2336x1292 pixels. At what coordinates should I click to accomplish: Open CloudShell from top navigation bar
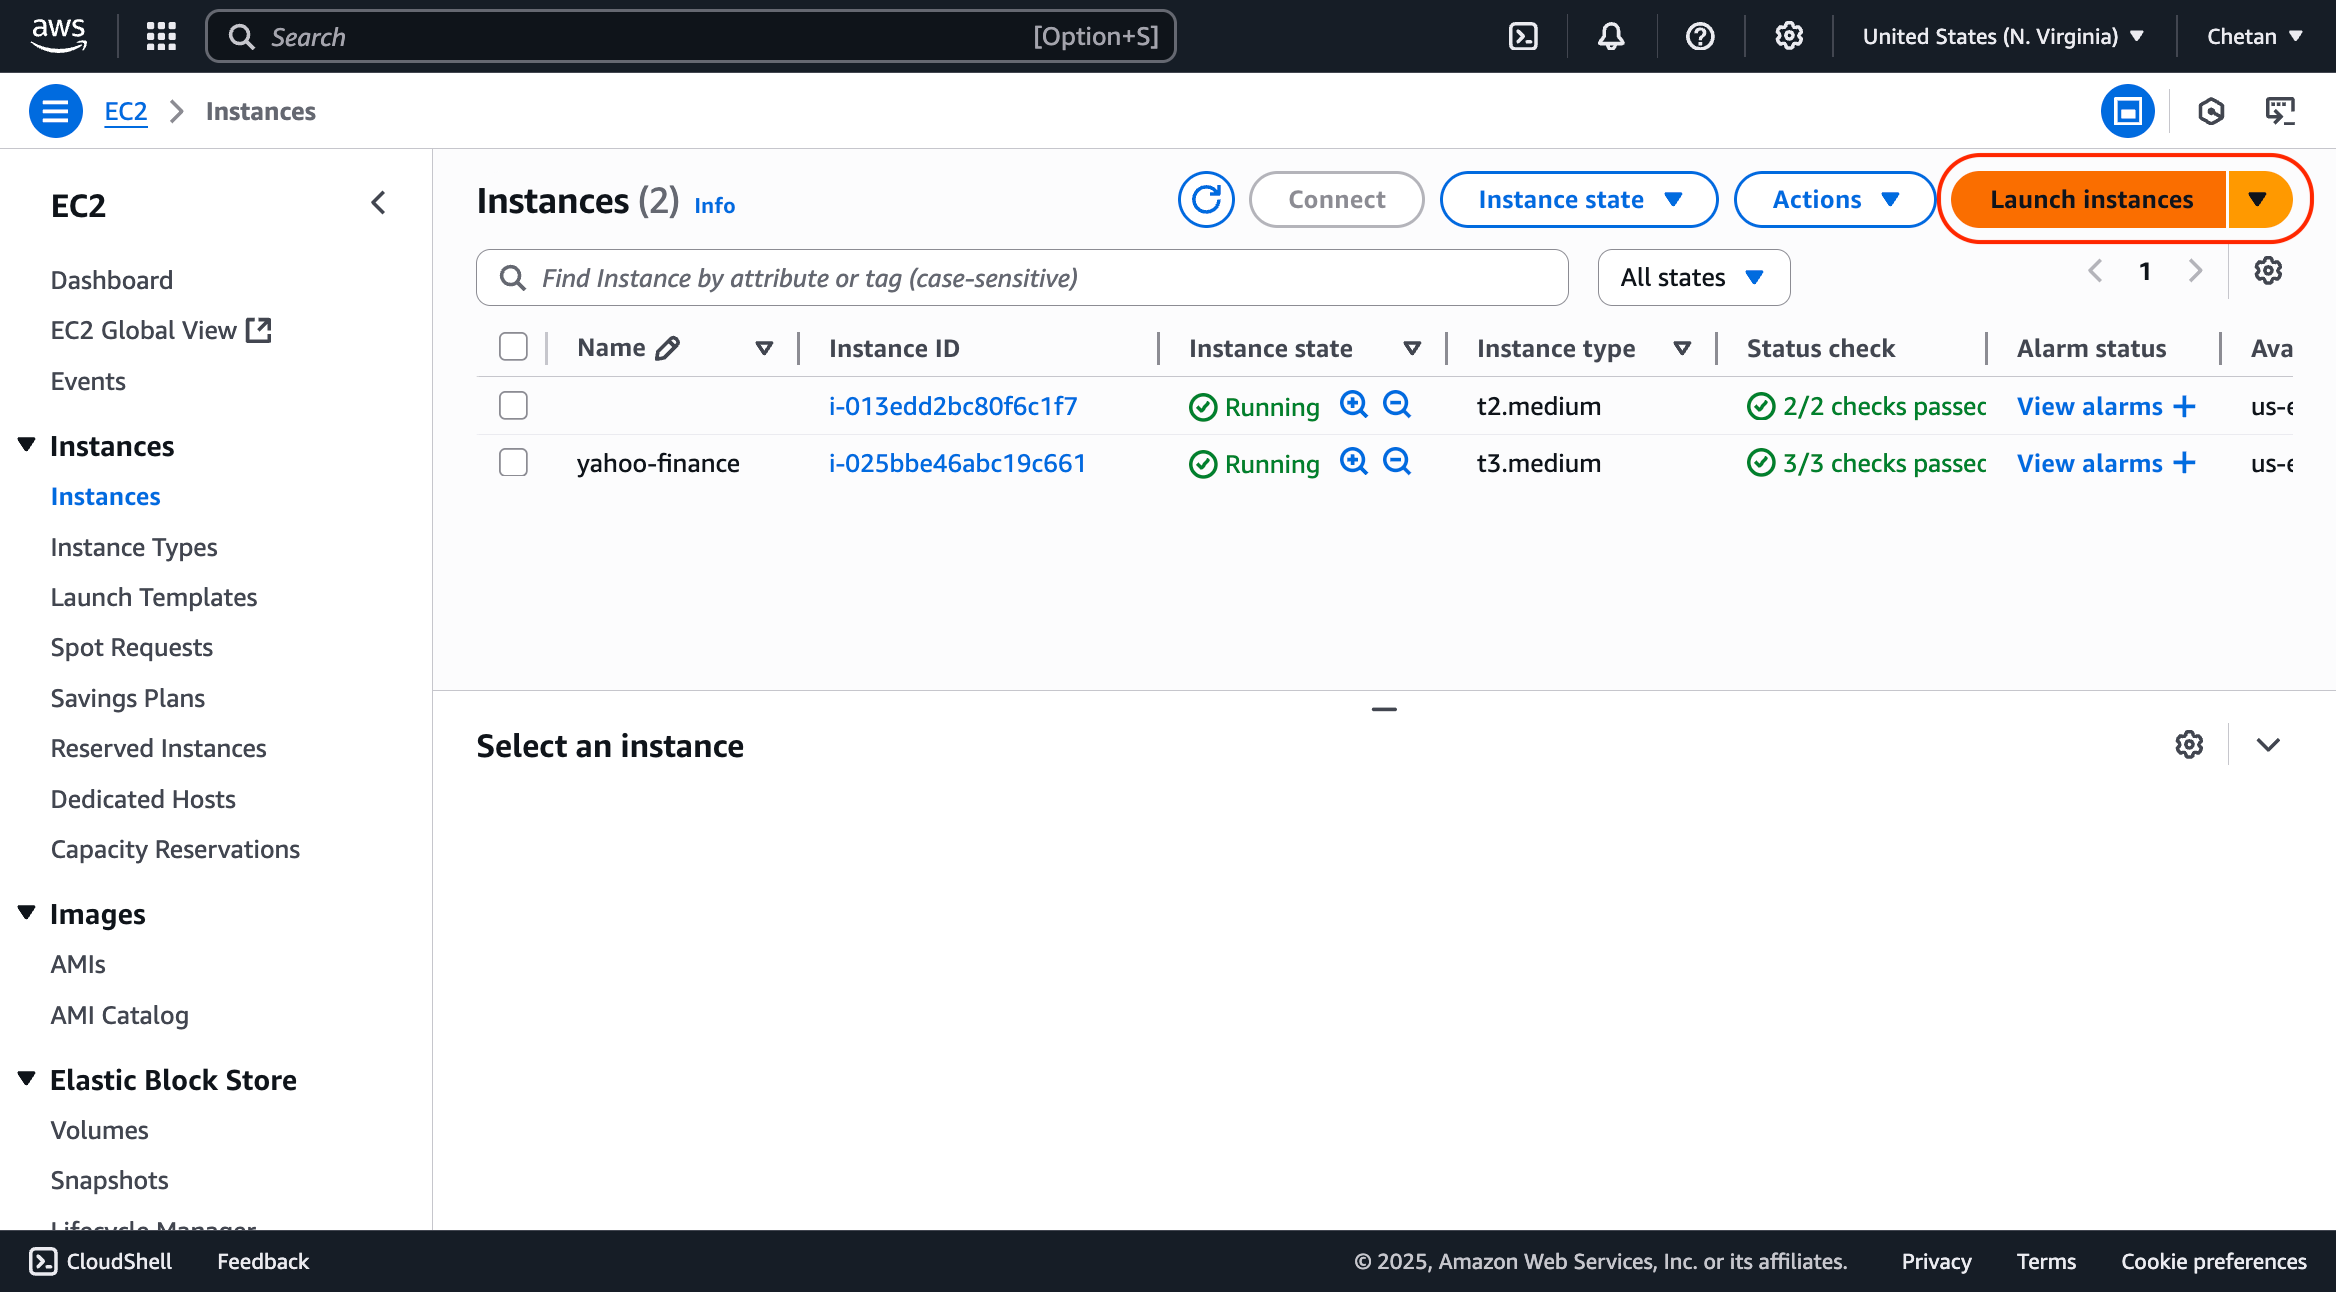click(x=1522, y=37)
